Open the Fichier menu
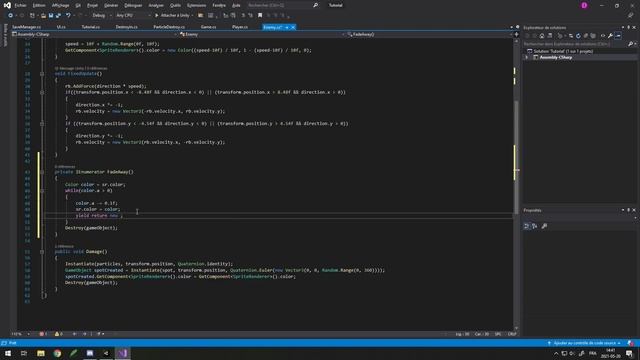The width and height of the screenshot is (640, 360). 20,5
